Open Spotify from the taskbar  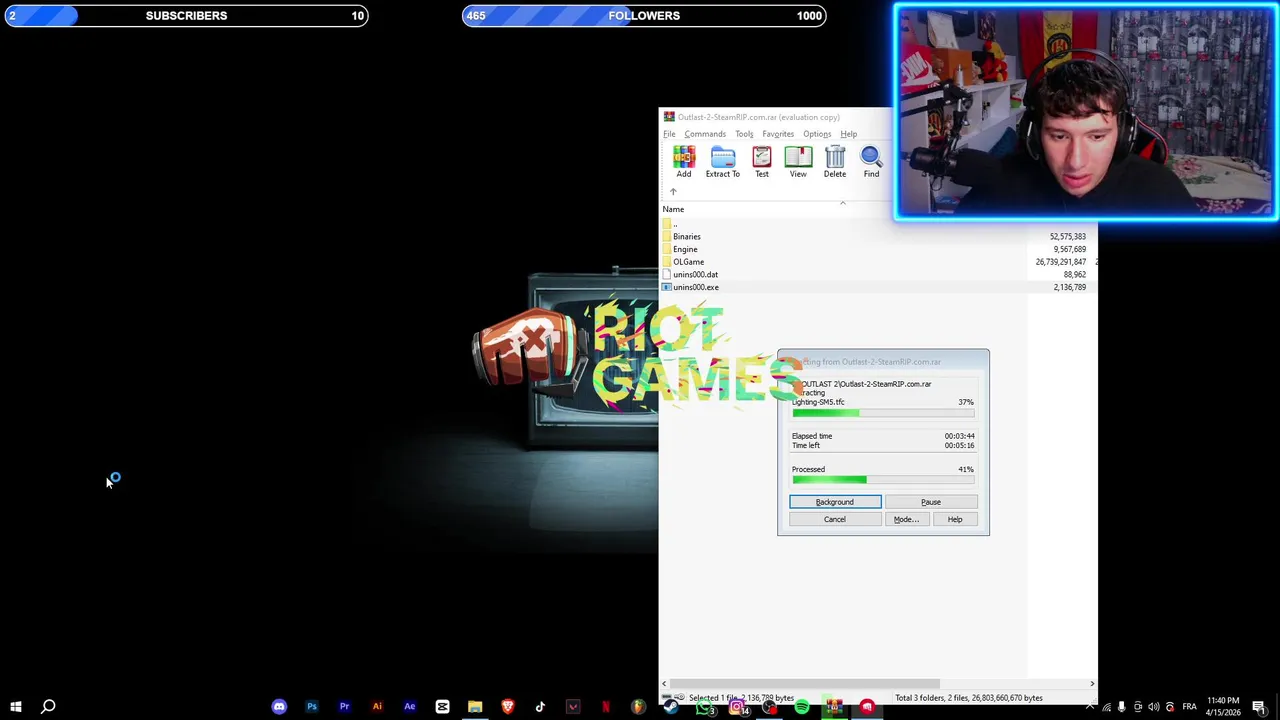point(802,707)
